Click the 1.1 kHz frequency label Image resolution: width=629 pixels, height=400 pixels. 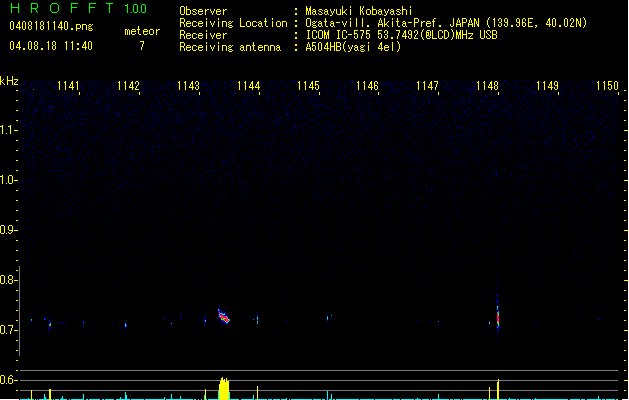click(8, 130)
